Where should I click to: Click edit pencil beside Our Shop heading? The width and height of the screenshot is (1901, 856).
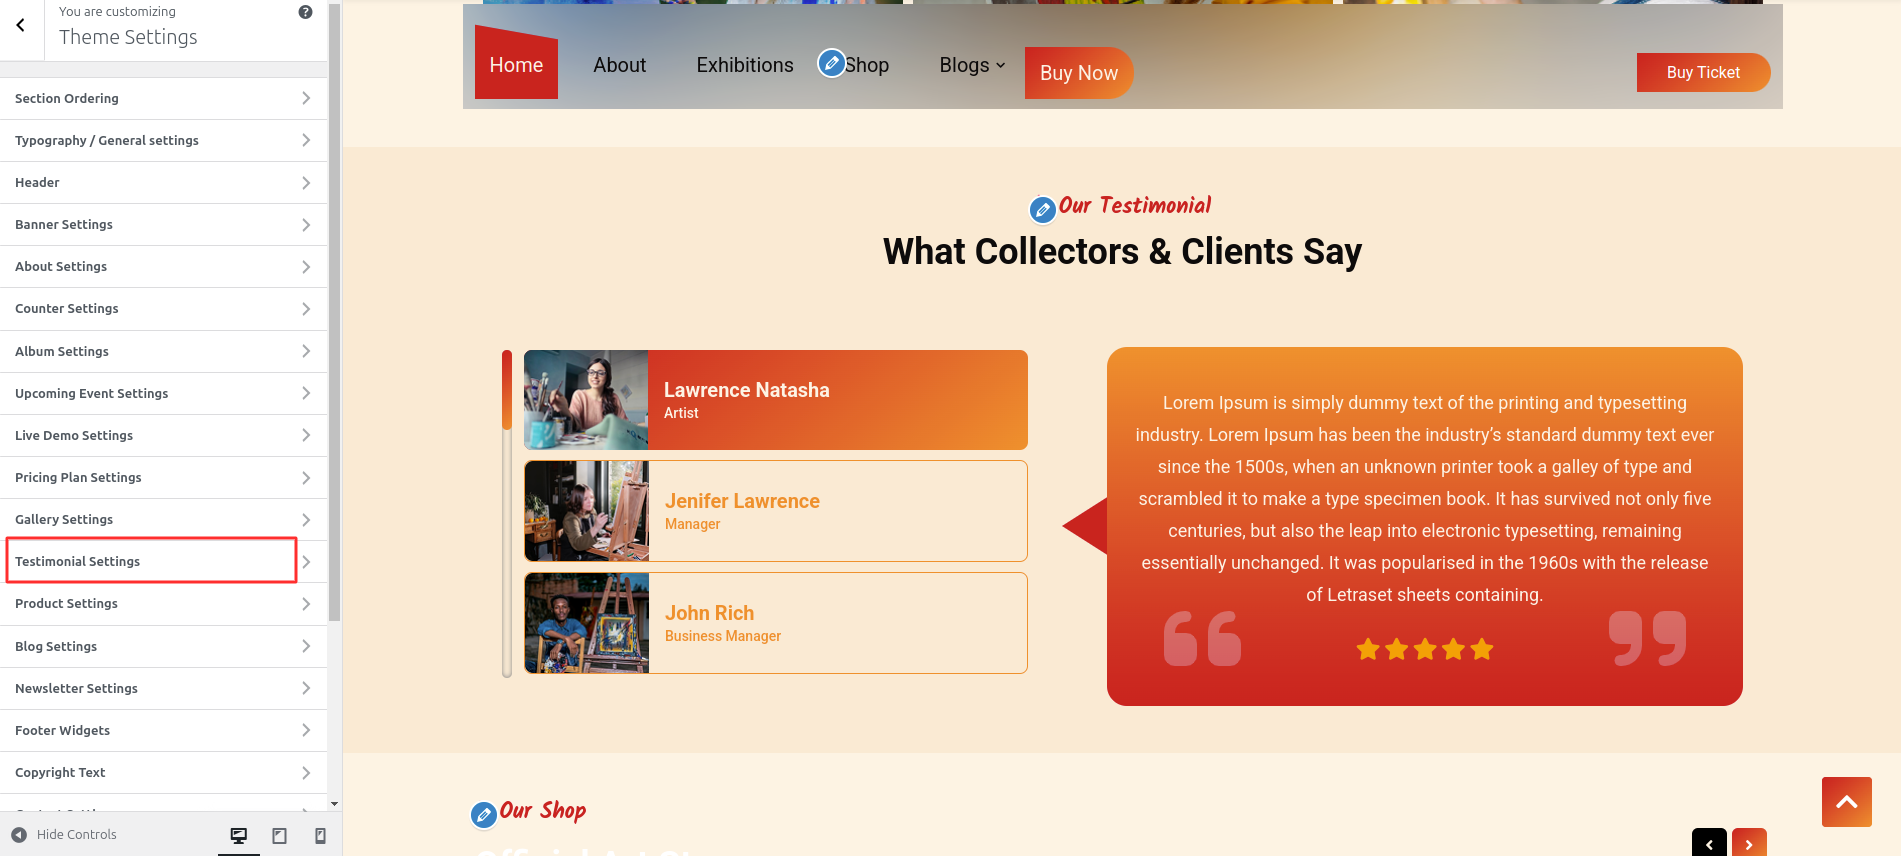point(484,814)
